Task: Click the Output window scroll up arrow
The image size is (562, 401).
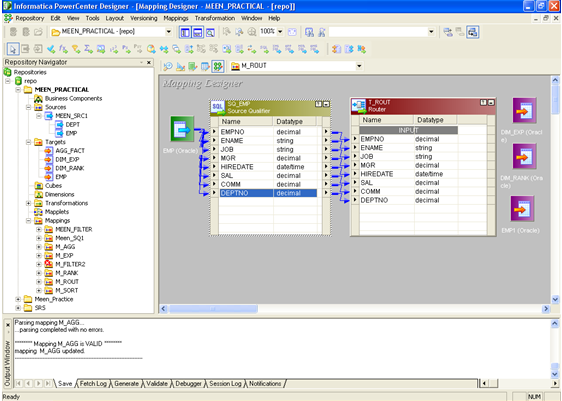Action: tap(554, 324)
